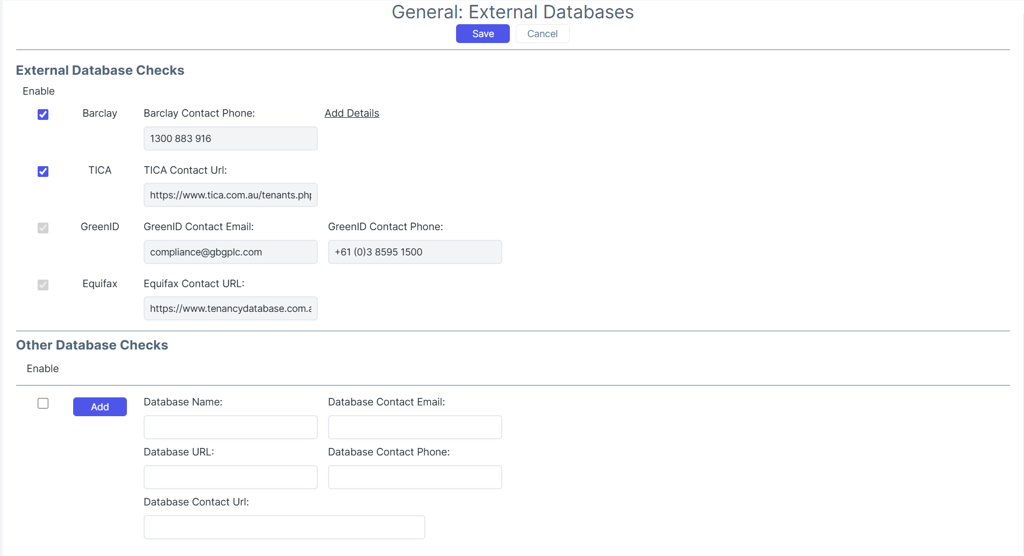Viewport: 1024px width, 556px height.
Task: Uncheck the Barclay enable checkbox
Action: pyautogui.click(x=43, y=114)
